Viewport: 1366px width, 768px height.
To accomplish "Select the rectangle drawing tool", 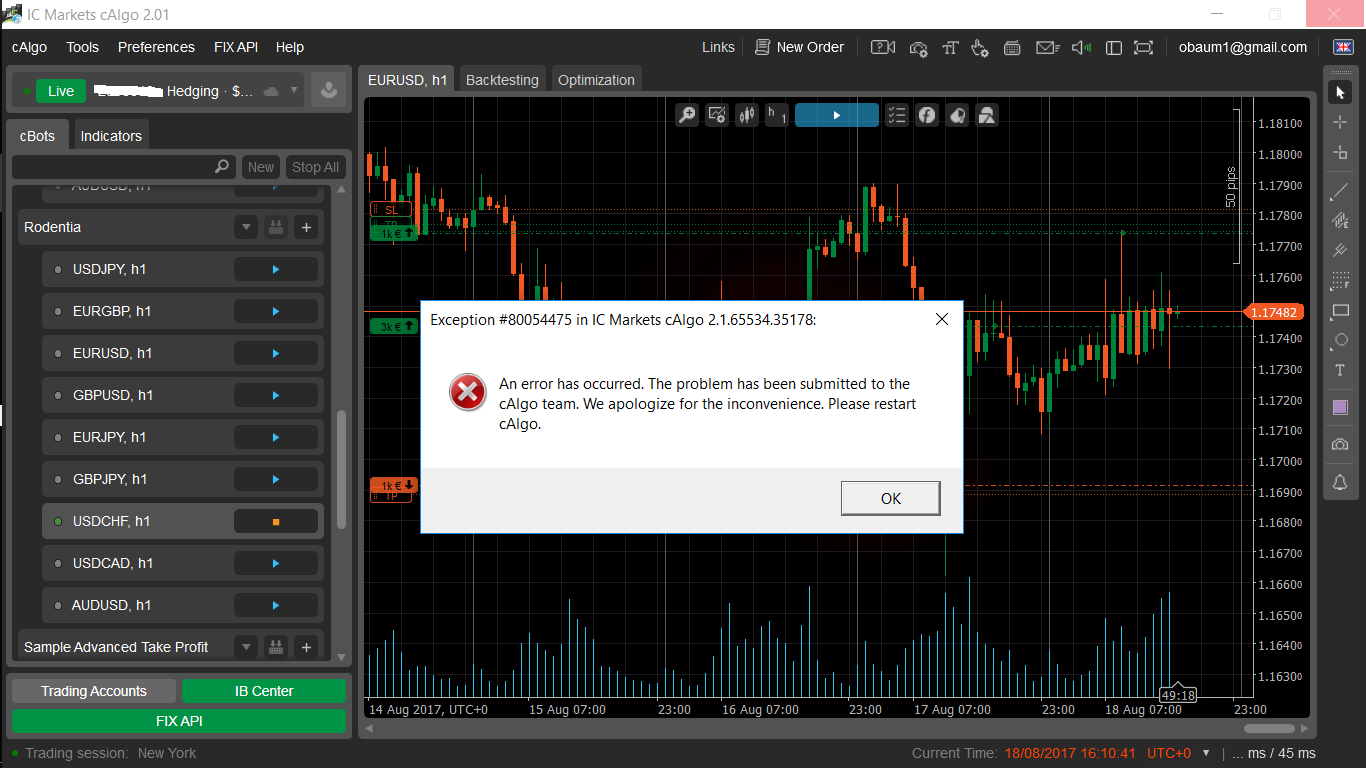I will pos(1340,311).
